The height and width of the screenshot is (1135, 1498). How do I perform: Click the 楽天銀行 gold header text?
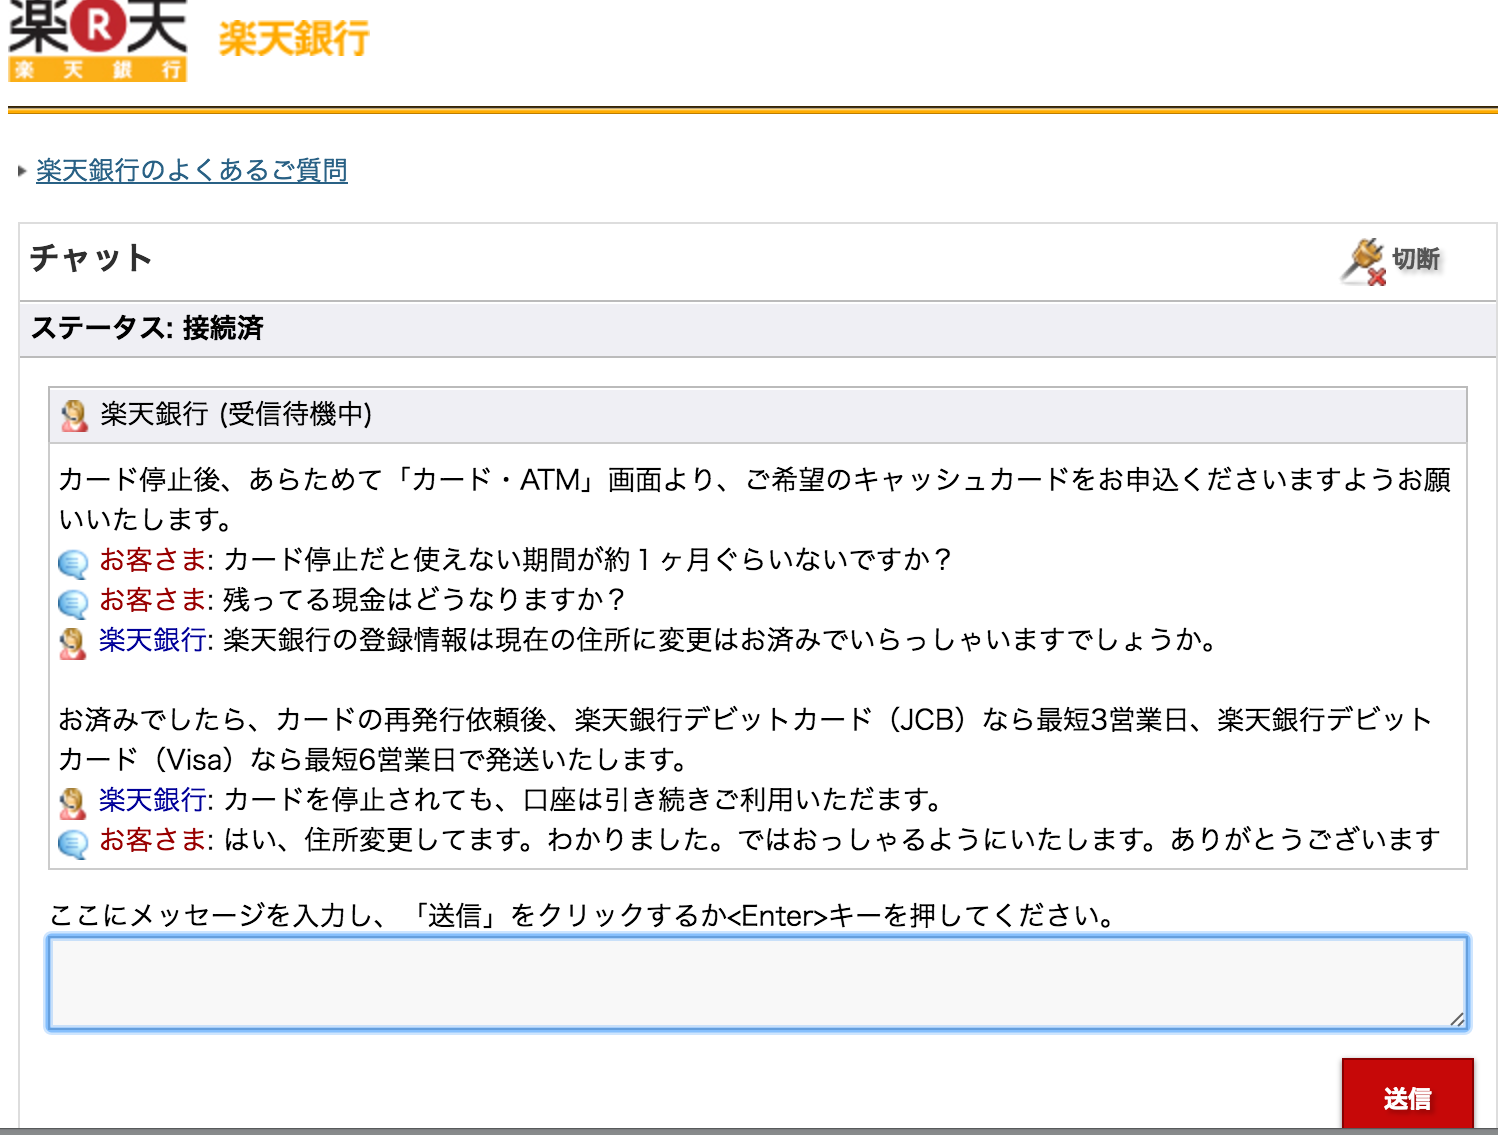[291, 40]
